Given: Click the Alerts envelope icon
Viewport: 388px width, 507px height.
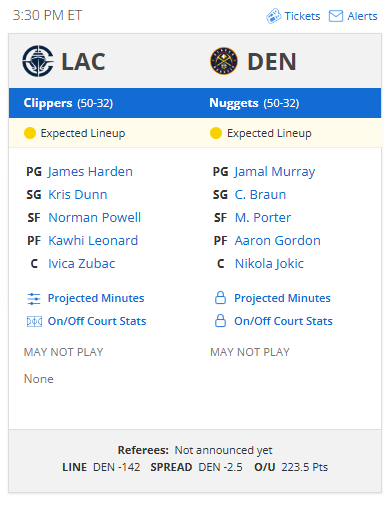Looking at the screenshot, I should coord(336,16).
